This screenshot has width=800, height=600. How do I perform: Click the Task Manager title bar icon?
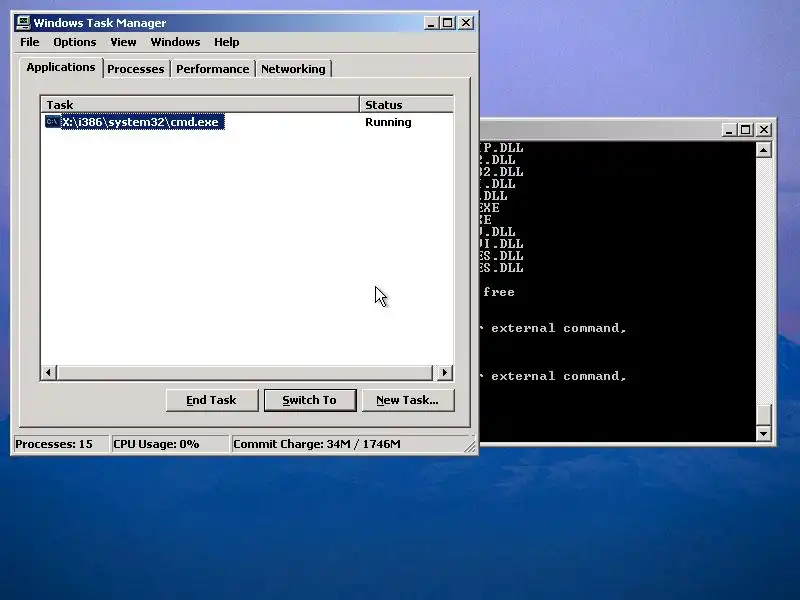point(23,22)
